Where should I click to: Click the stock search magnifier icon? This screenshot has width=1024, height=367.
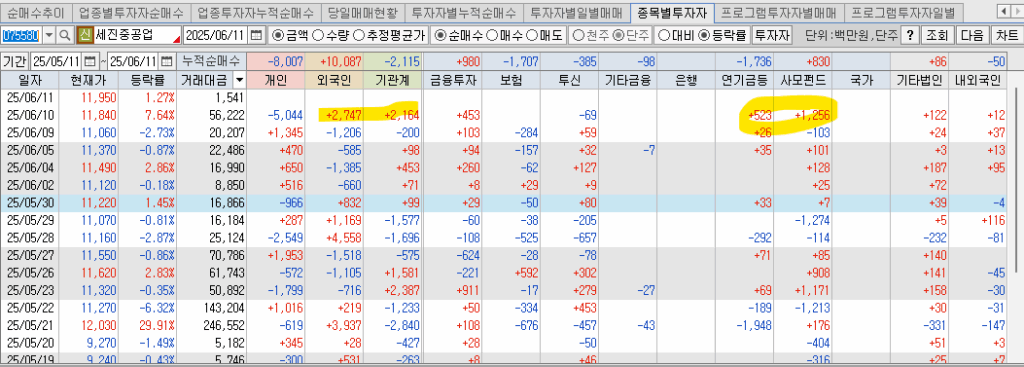point(65,35)
